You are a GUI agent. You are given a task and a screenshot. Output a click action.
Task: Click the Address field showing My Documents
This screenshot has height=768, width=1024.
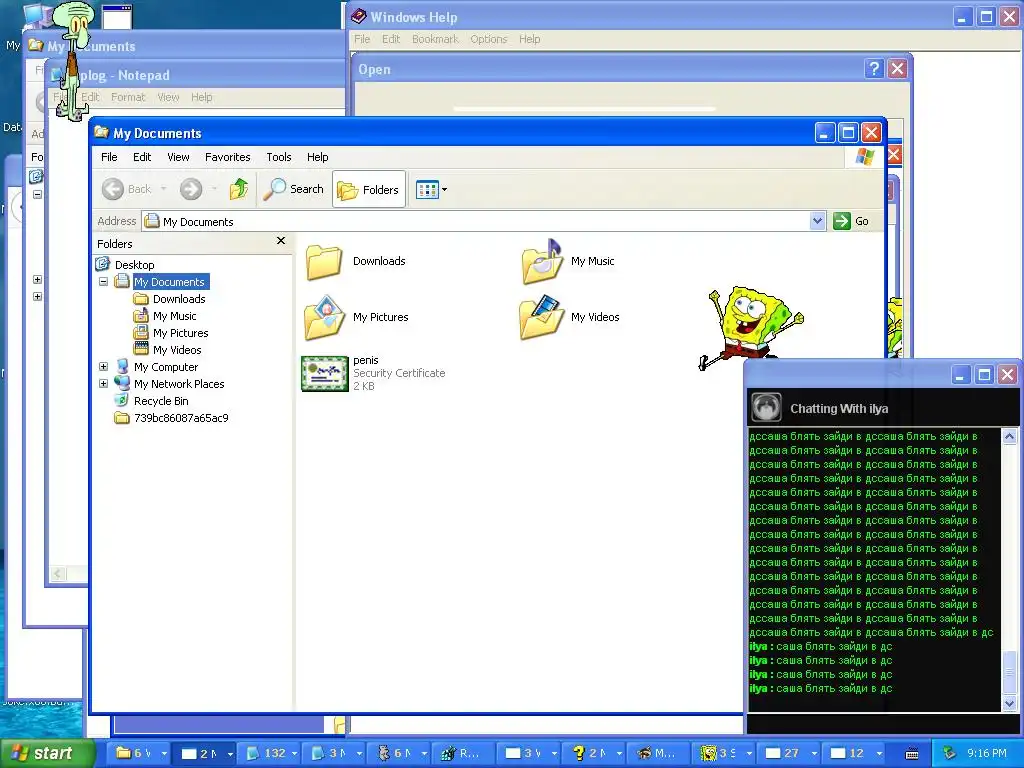[x=475, y=221]
